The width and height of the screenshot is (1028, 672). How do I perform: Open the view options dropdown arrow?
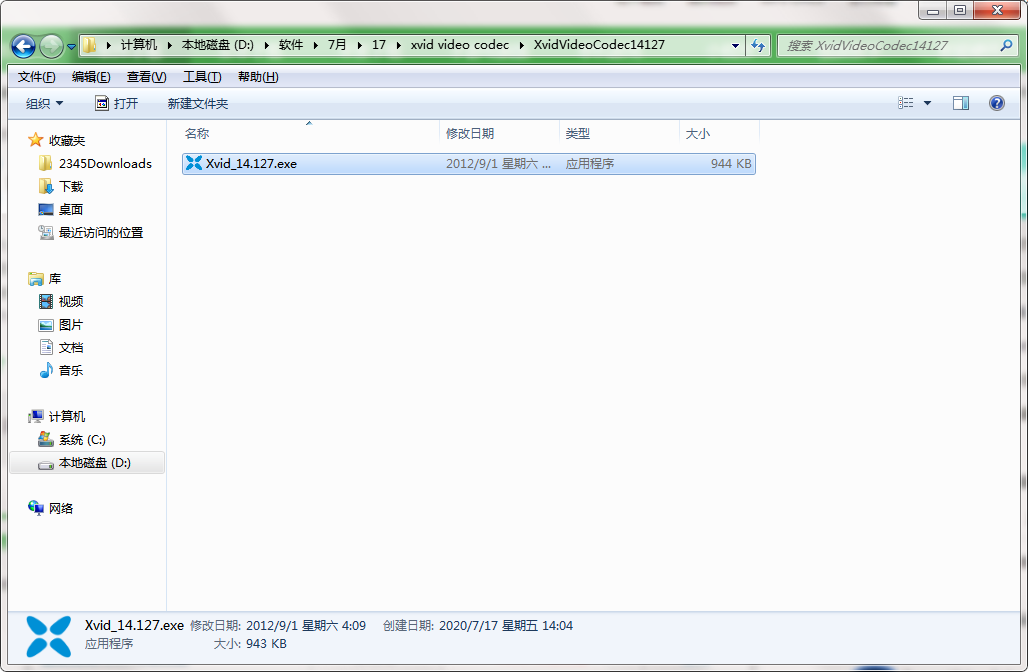927,103
